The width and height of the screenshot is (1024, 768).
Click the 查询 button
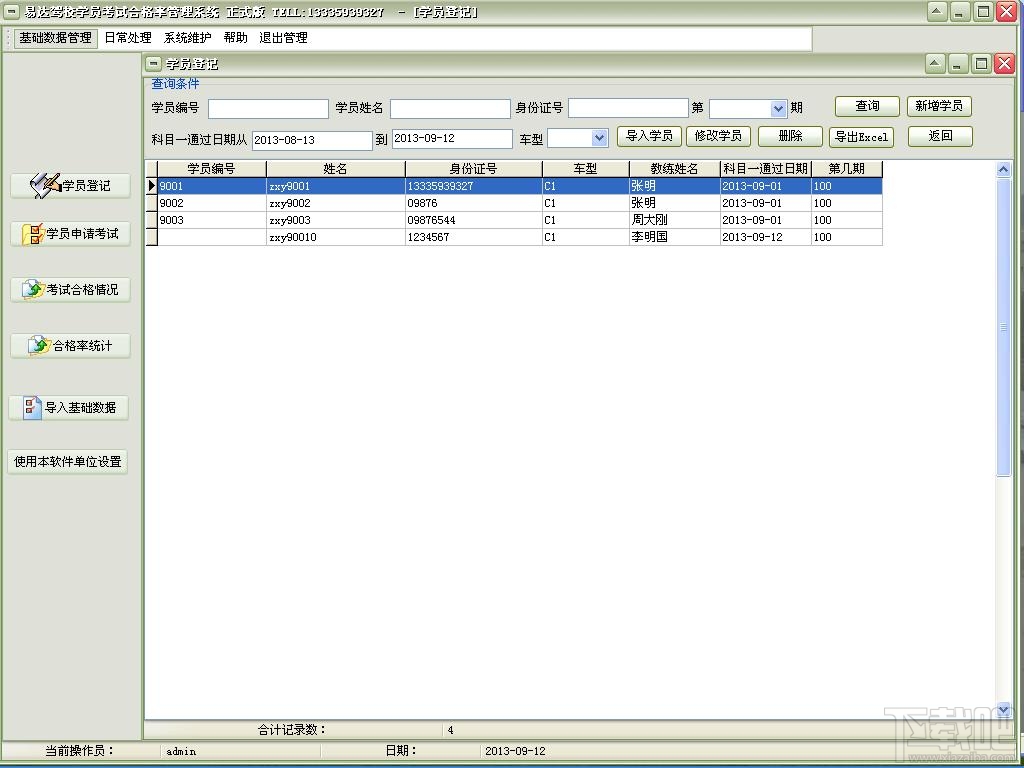pyautogui.click(x=867, y=106)
